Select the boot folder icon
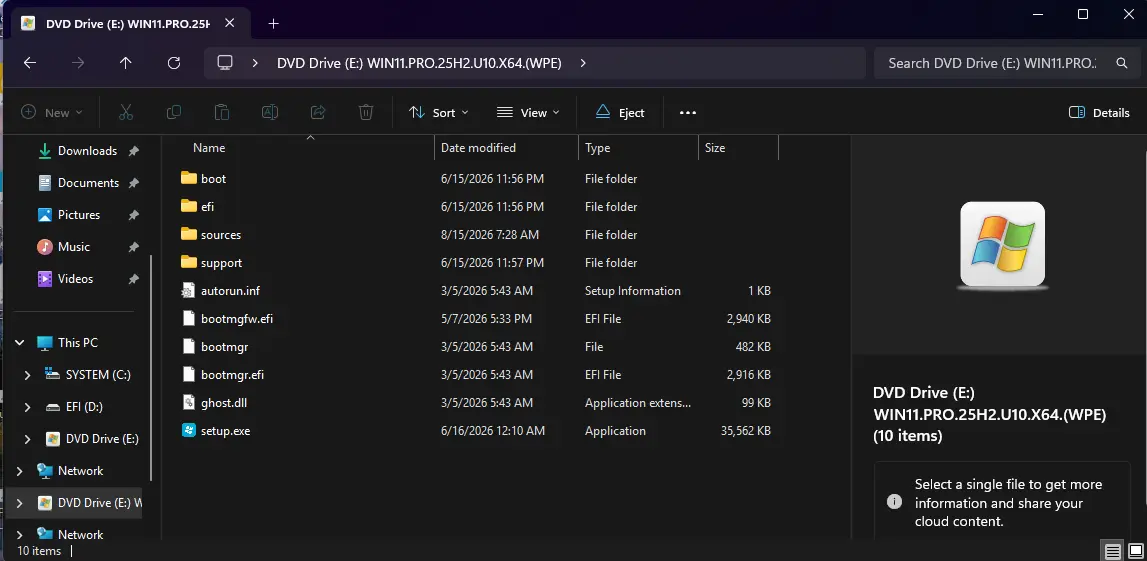 [189, 178]
